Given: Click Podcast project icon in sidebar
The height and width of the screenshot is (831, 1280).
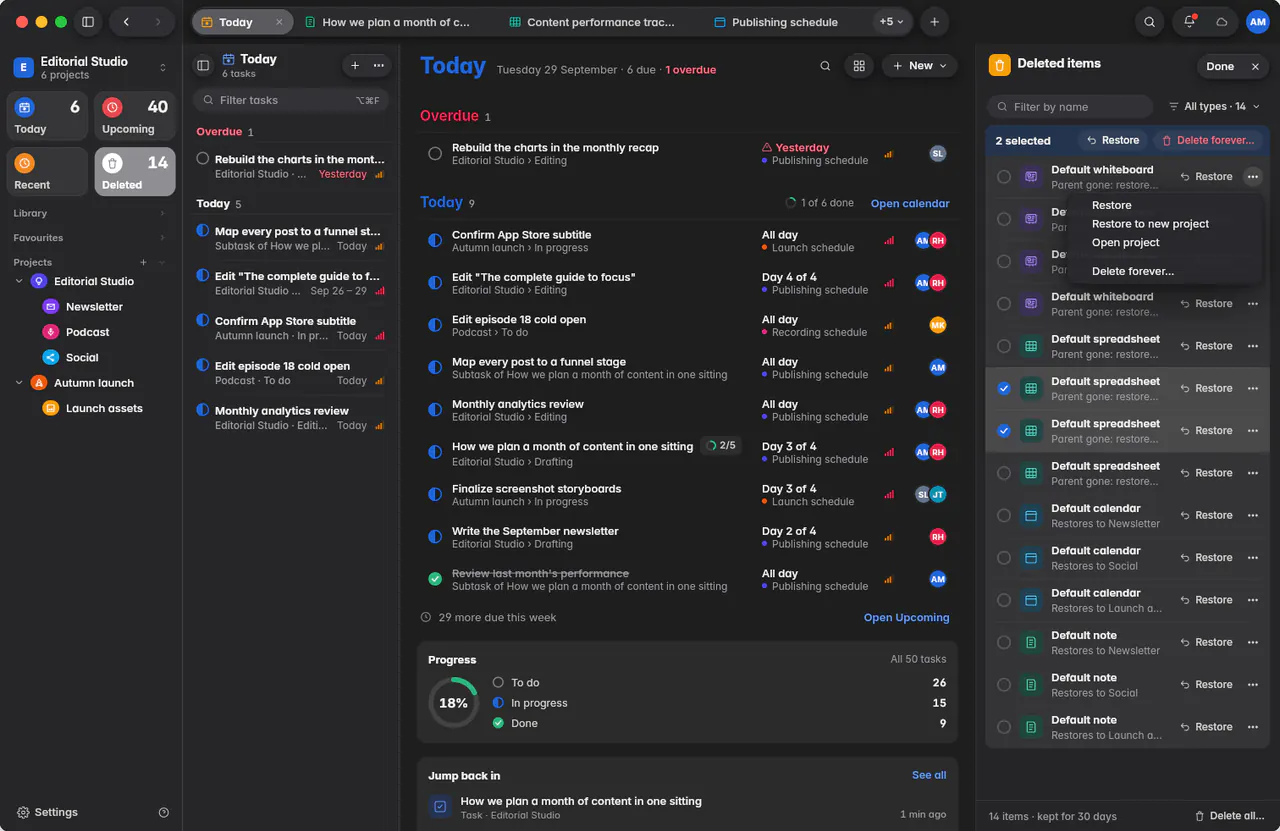Looking at the screenshot, I should point(50,332).
